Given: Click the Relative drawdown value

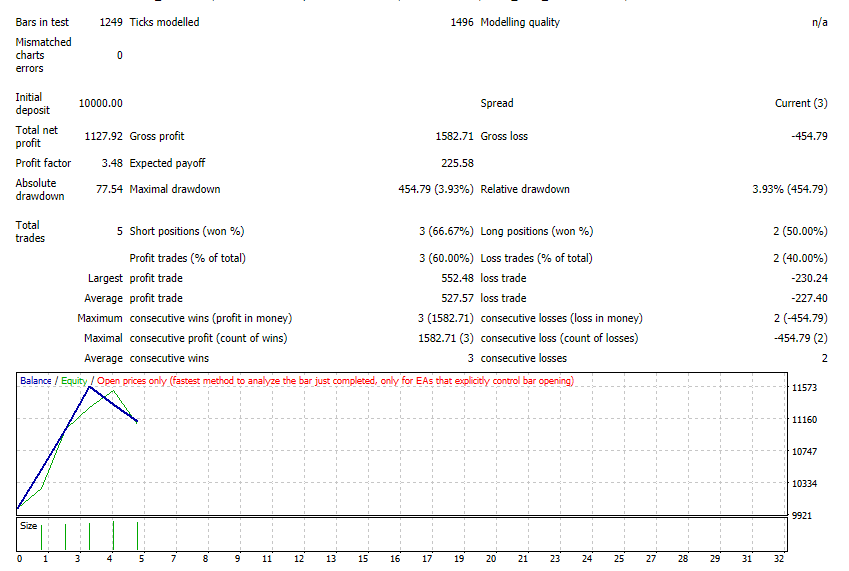Looking at the screenshot, I should tap(789, 189).
